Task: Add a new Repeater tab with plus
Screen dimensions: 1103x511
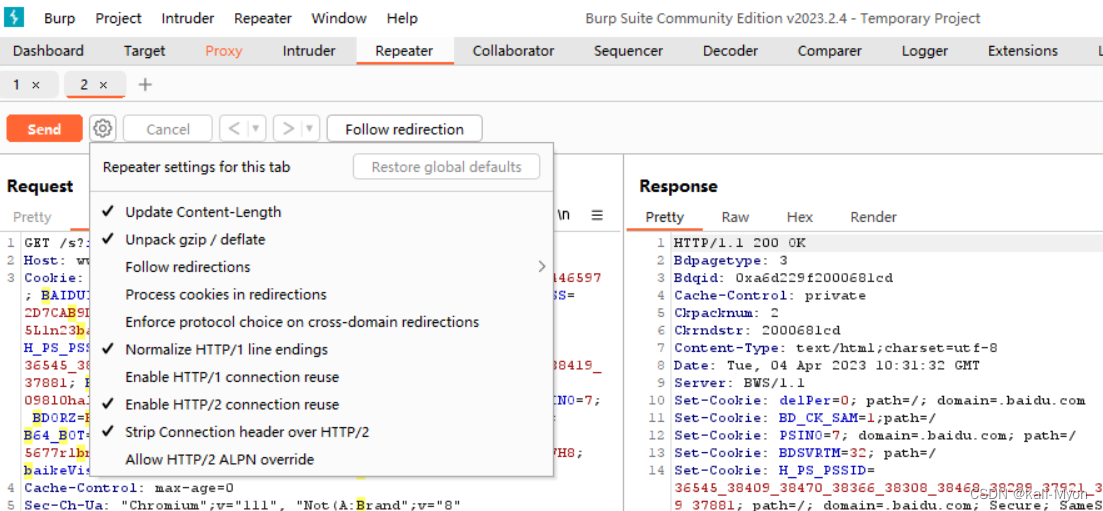Action: point(145,85)
